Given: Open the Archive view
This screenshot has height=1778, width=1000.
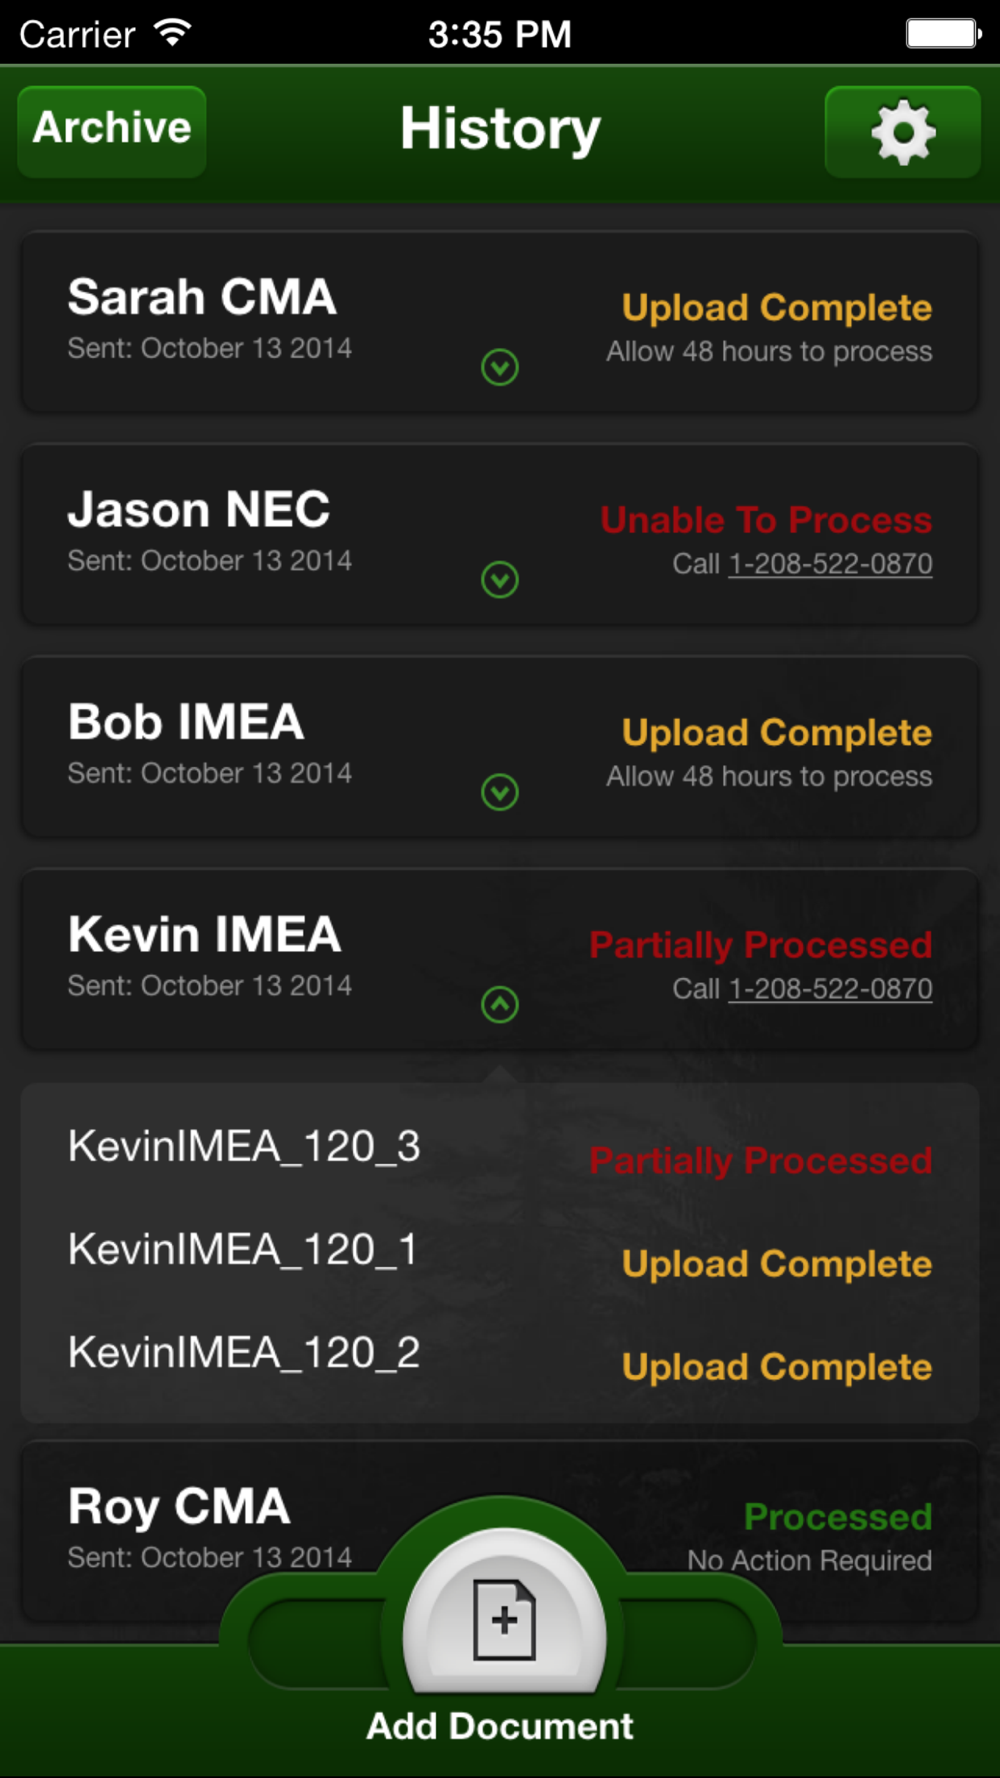Looking at the screenshot, I should [112, 130].
